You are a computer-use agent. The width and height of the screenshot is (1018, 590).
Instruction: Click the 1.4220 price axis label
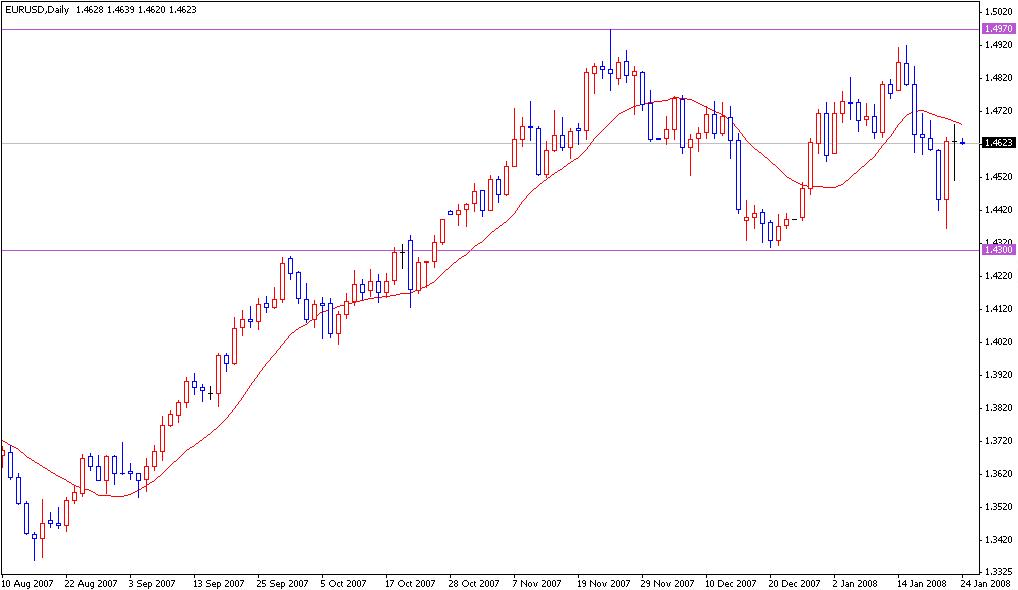pyautogui.click(x=999, y=276)
